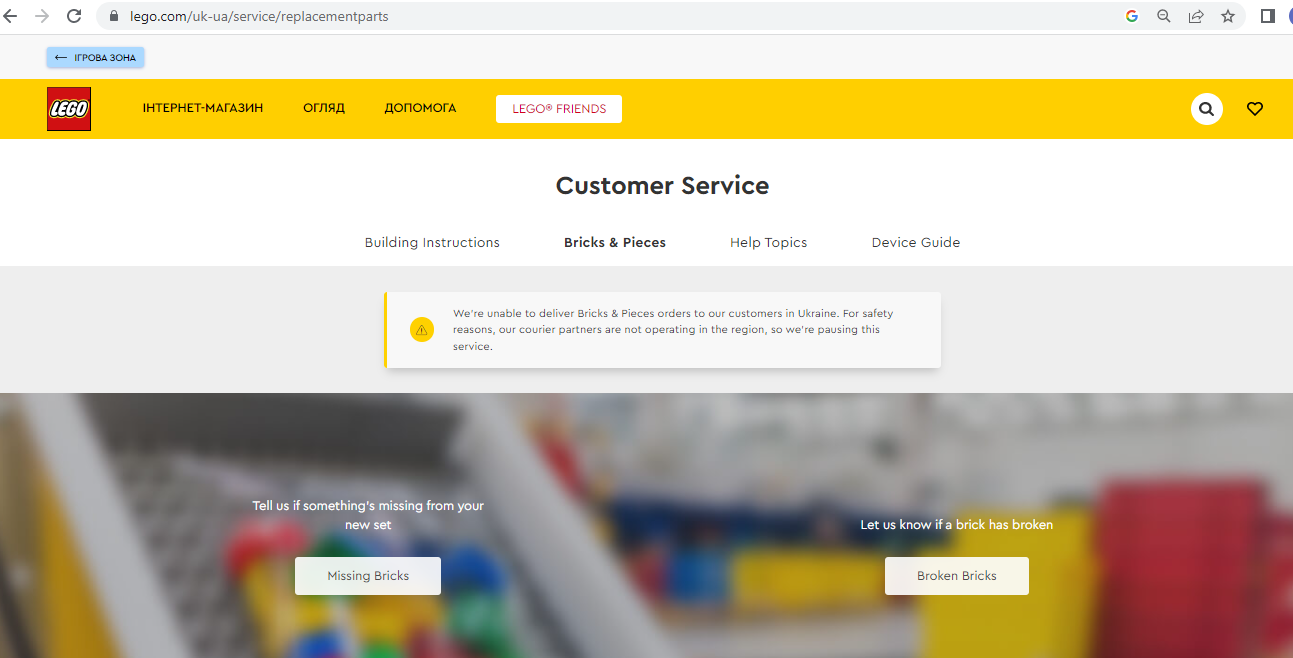Click the browser back arrow
Image resolution: width=1293 pixels, height=658 pixels.
pyautogui.click(x=10, y=16)
